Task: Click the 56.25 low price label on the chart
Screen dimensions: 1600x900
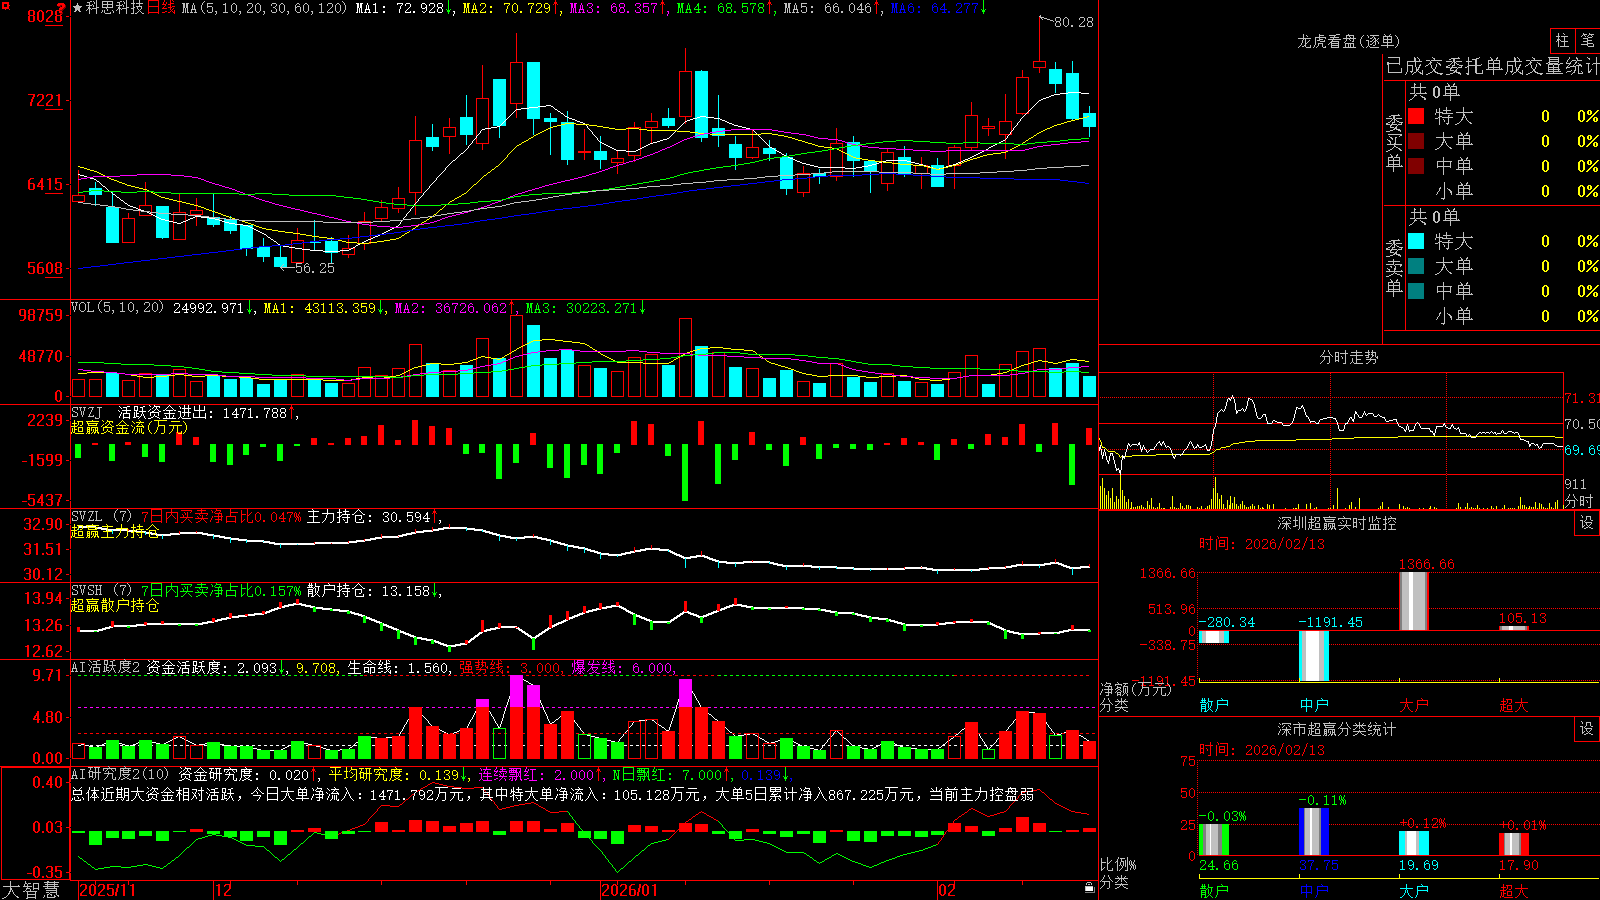Action: 315,268
